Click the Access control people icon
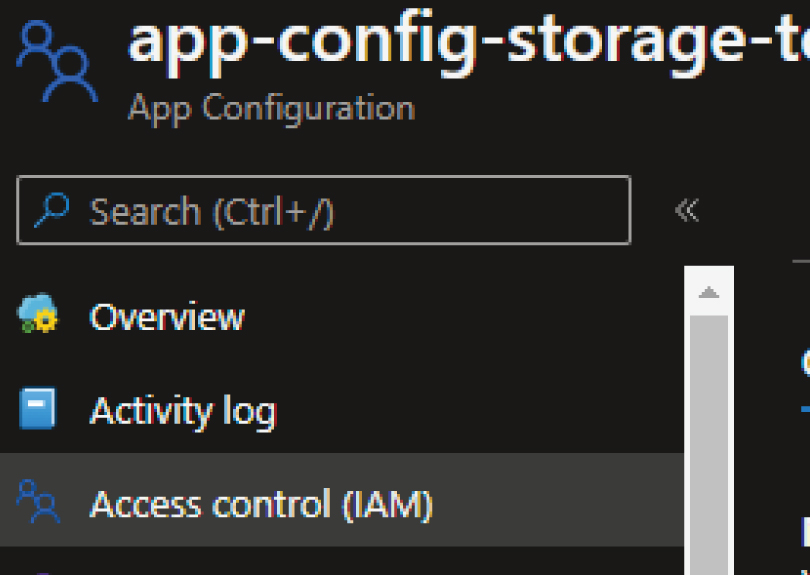This screenshot has height=575, width=810. tap(38, 501)
